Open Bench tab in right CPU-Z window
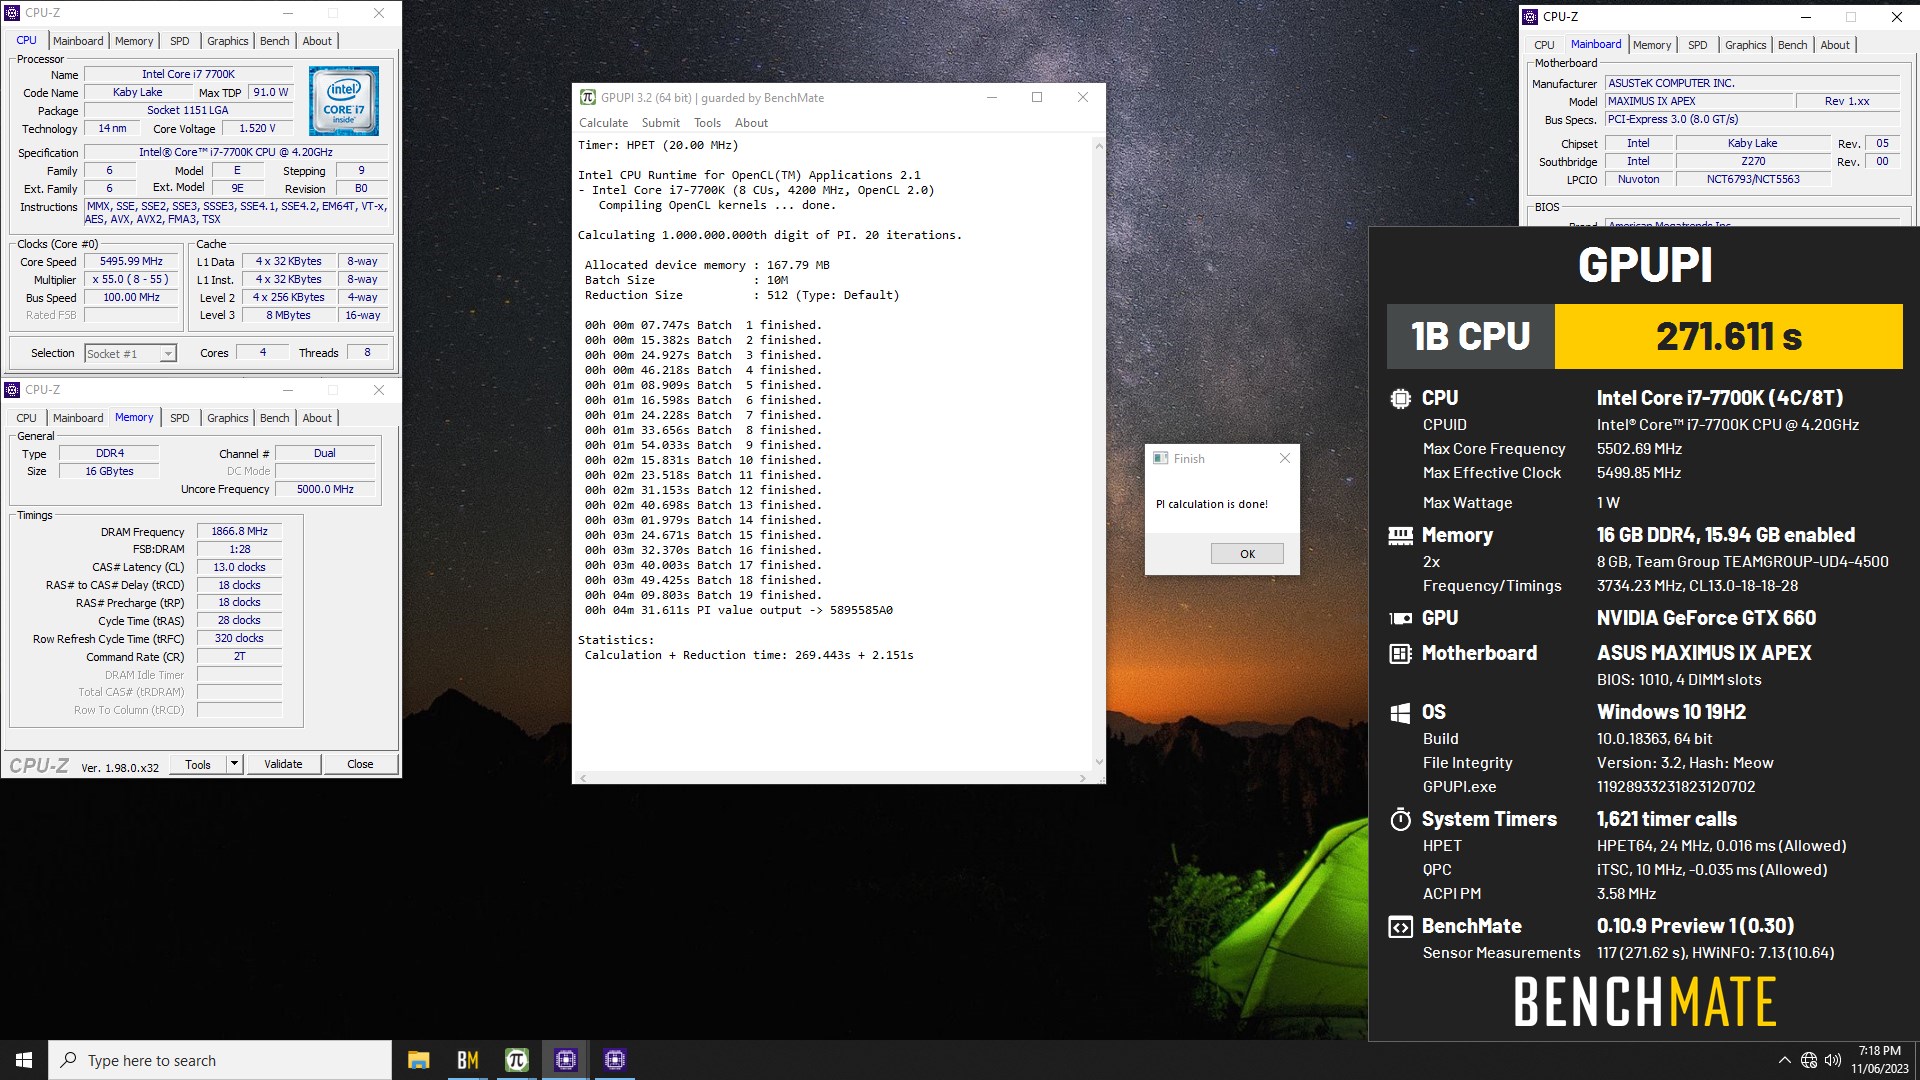Viewport: 1920px width, 1080px height. [1792, 45]
